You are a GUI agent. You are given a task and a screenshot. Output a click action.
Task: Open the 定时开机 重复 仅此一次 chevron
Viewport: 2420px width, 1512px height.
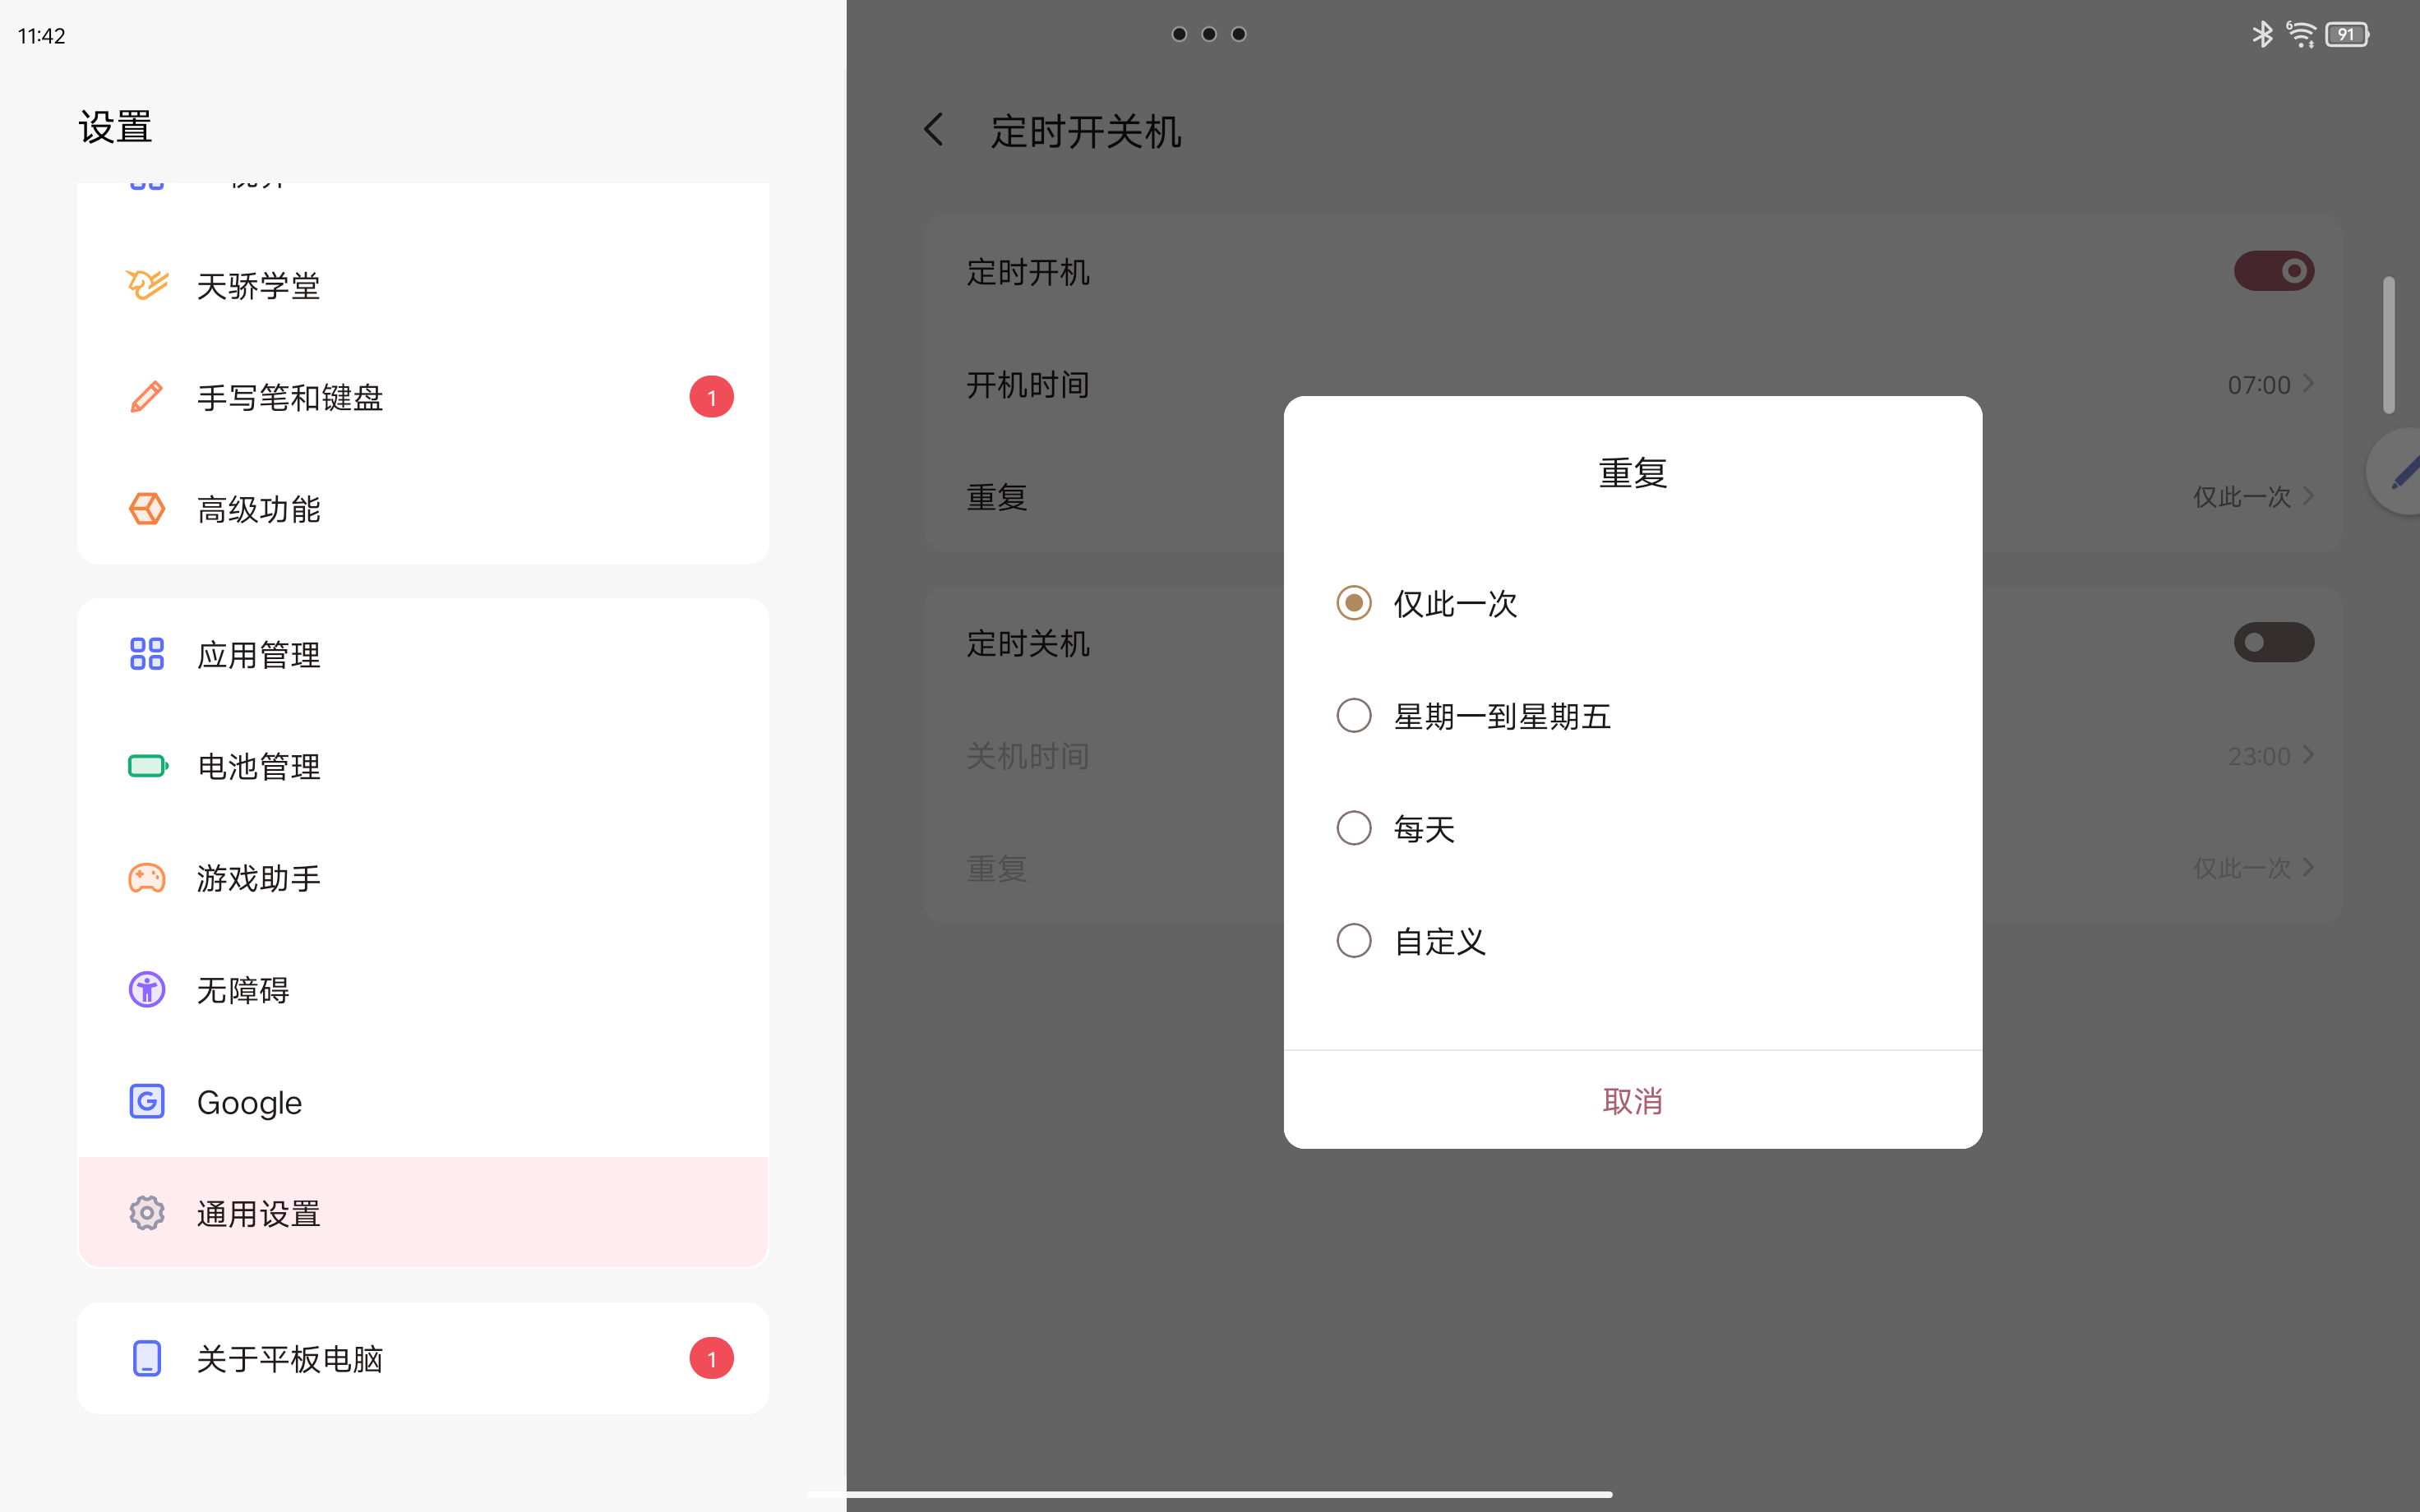click(x=2309, y=496)
